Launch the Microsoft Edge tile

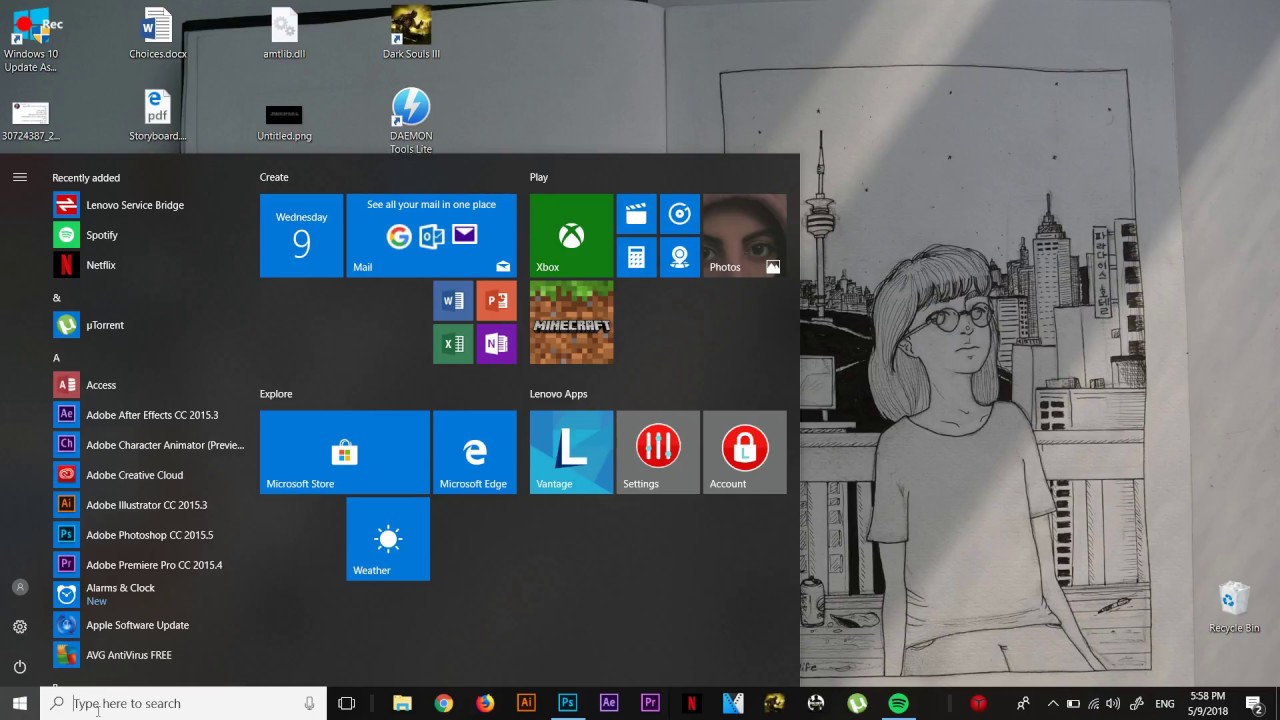(474, 452)
